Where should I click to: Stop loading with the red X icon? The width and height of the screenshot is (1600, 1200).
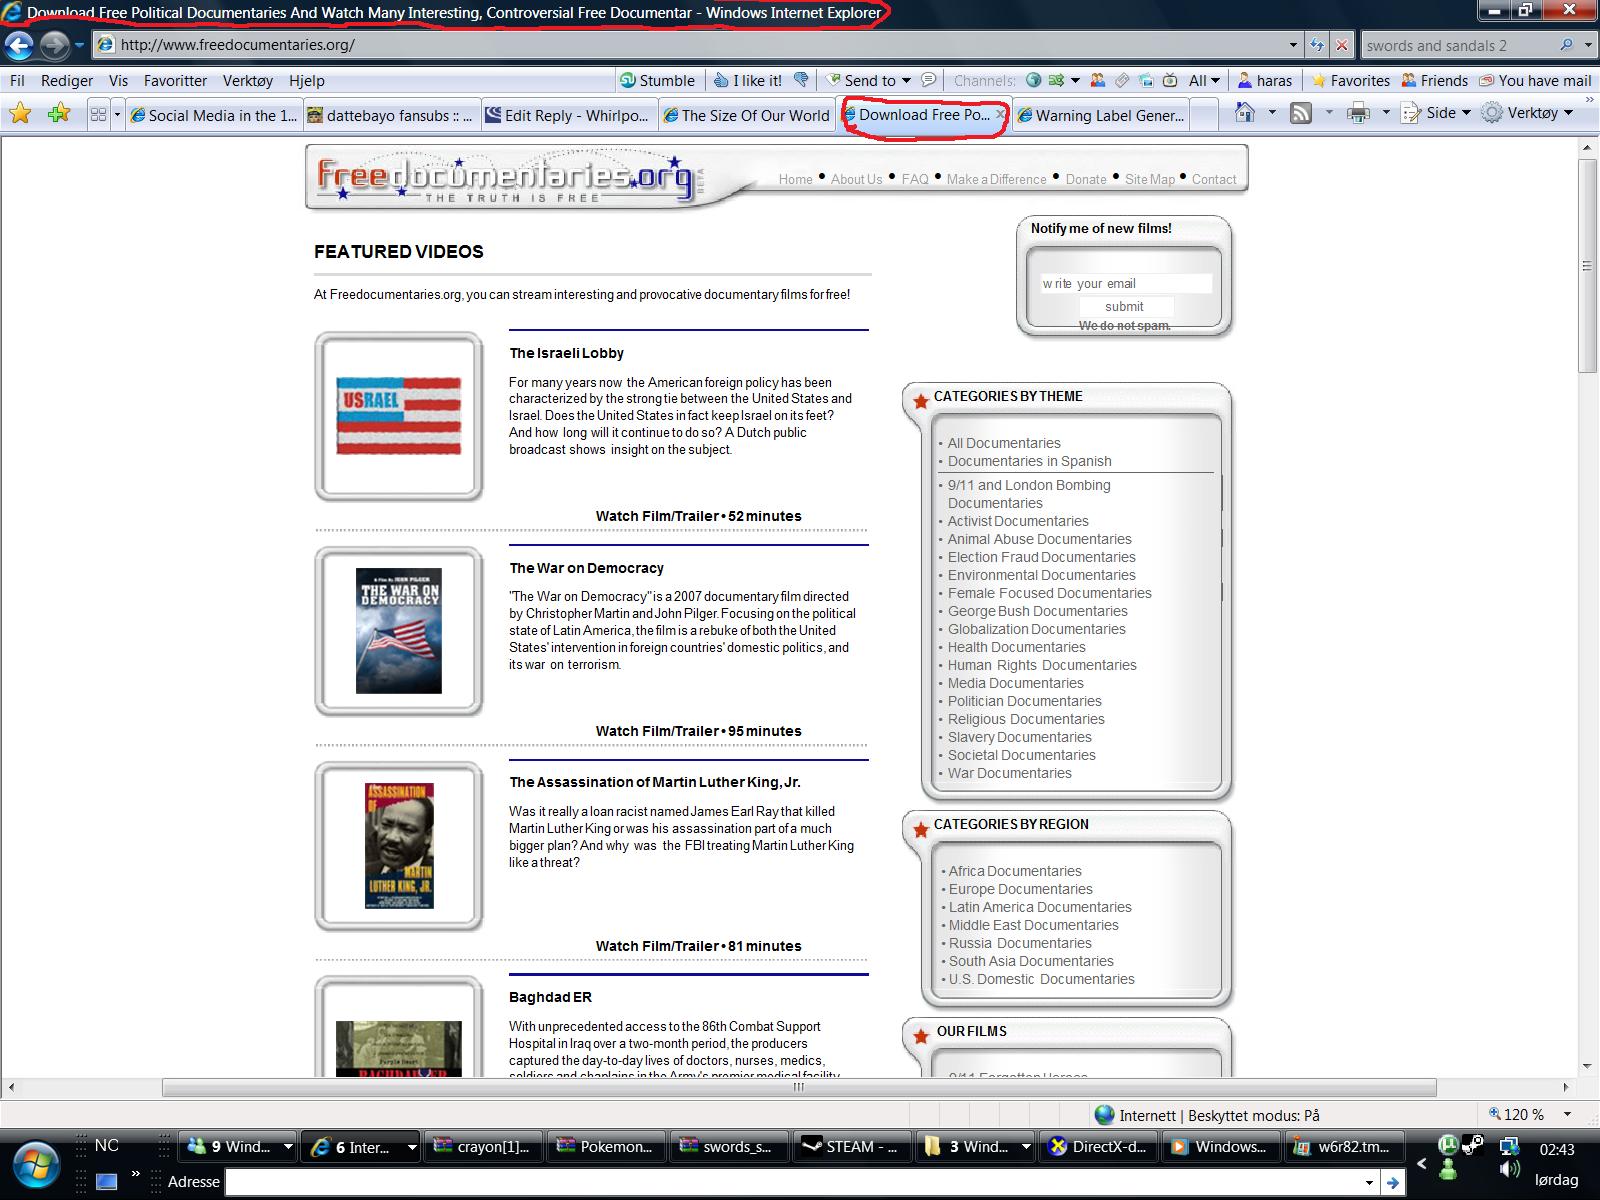pos(1342,45)
